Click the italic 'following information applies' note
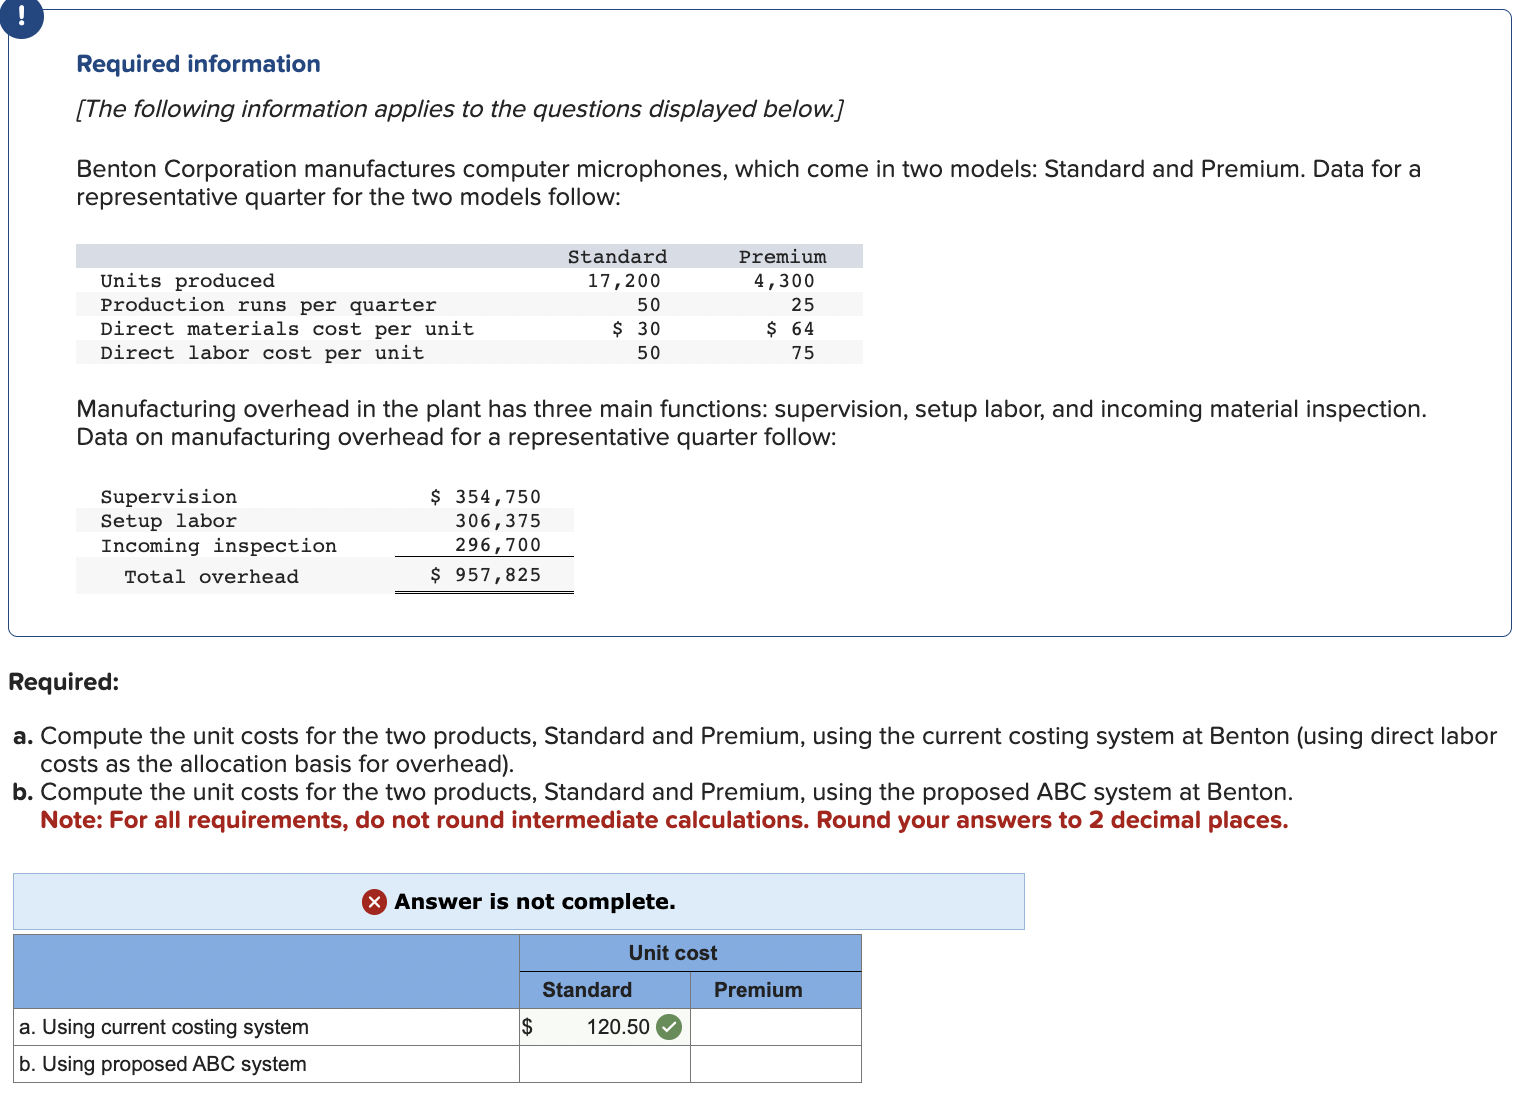 click(x=460, y=109)
